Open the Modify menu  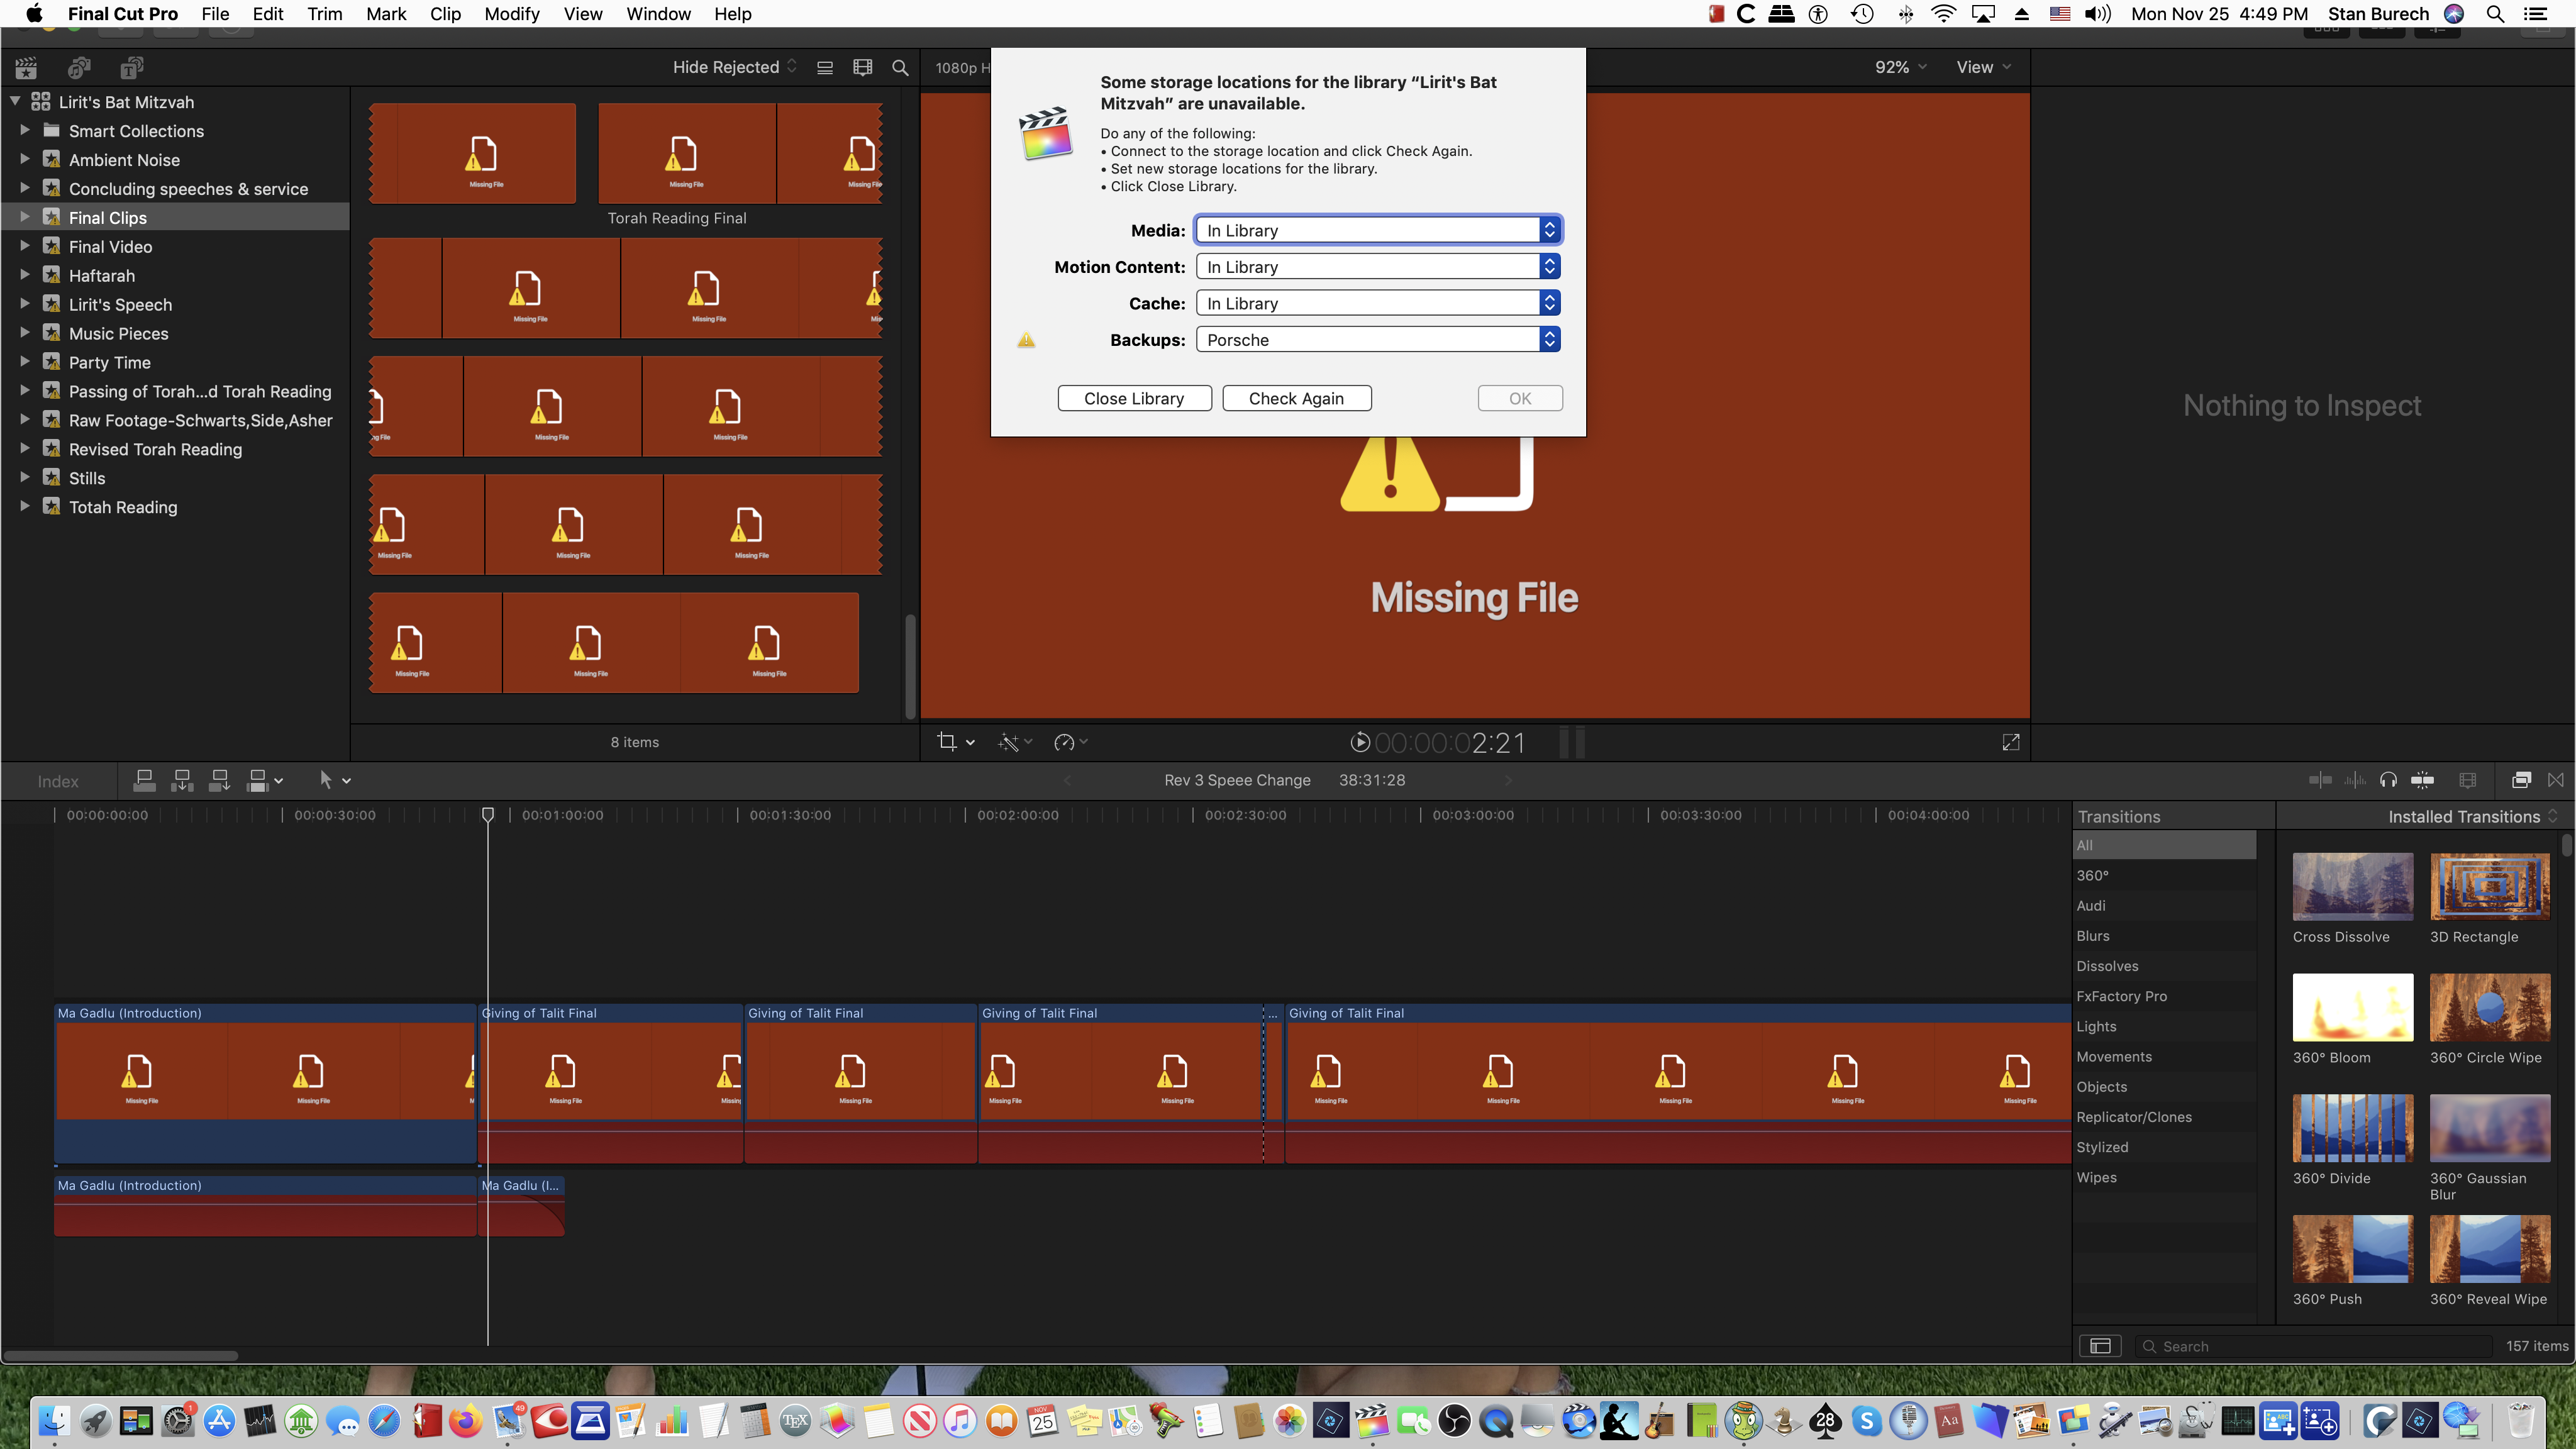tap(511, 14)
